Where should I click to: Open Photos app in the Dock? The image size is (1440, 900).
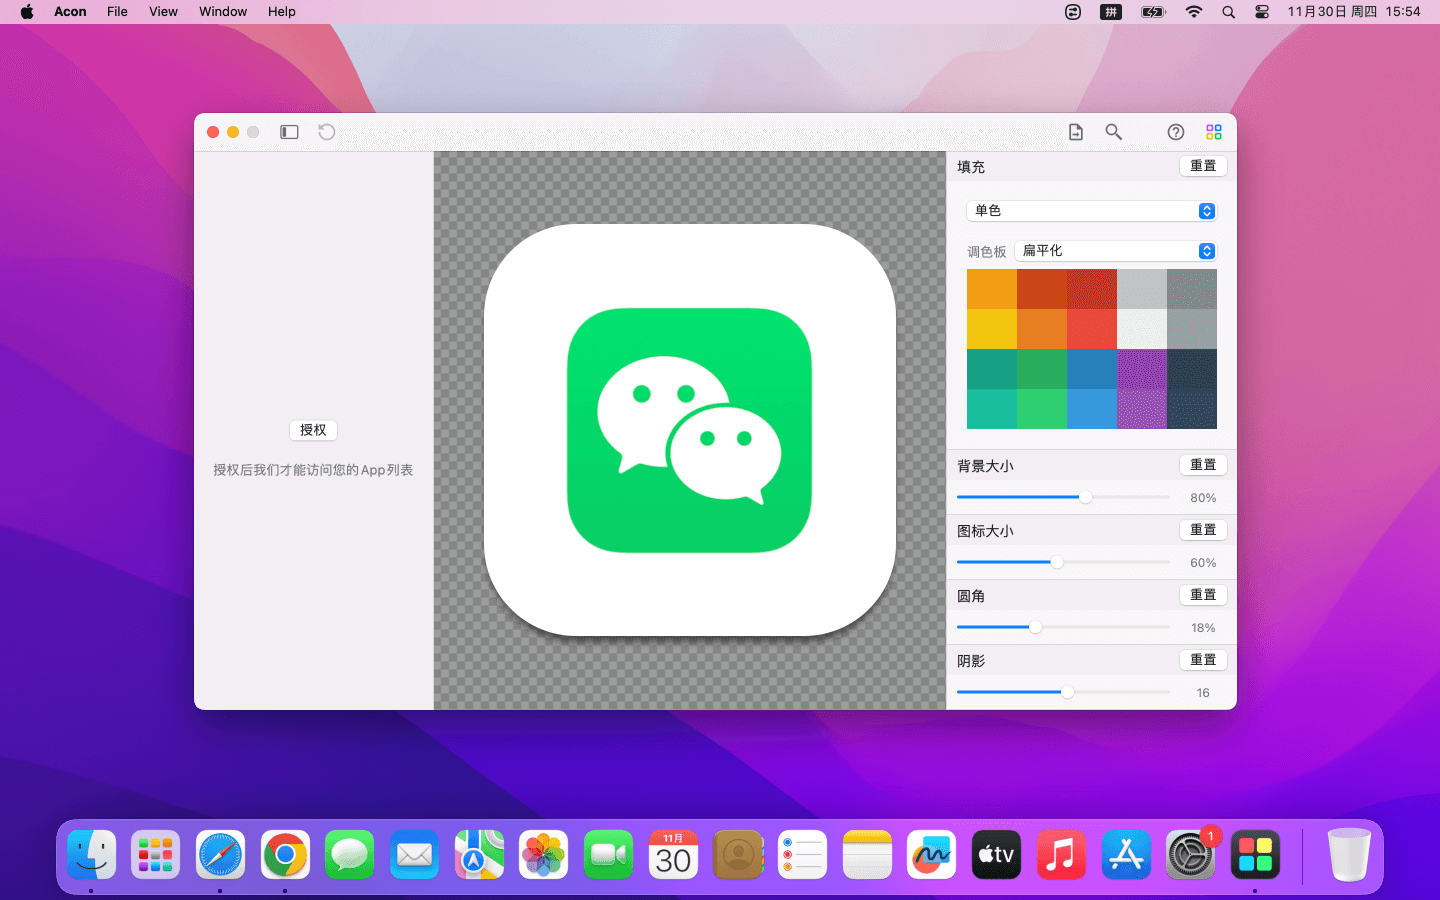pos(543,855)
